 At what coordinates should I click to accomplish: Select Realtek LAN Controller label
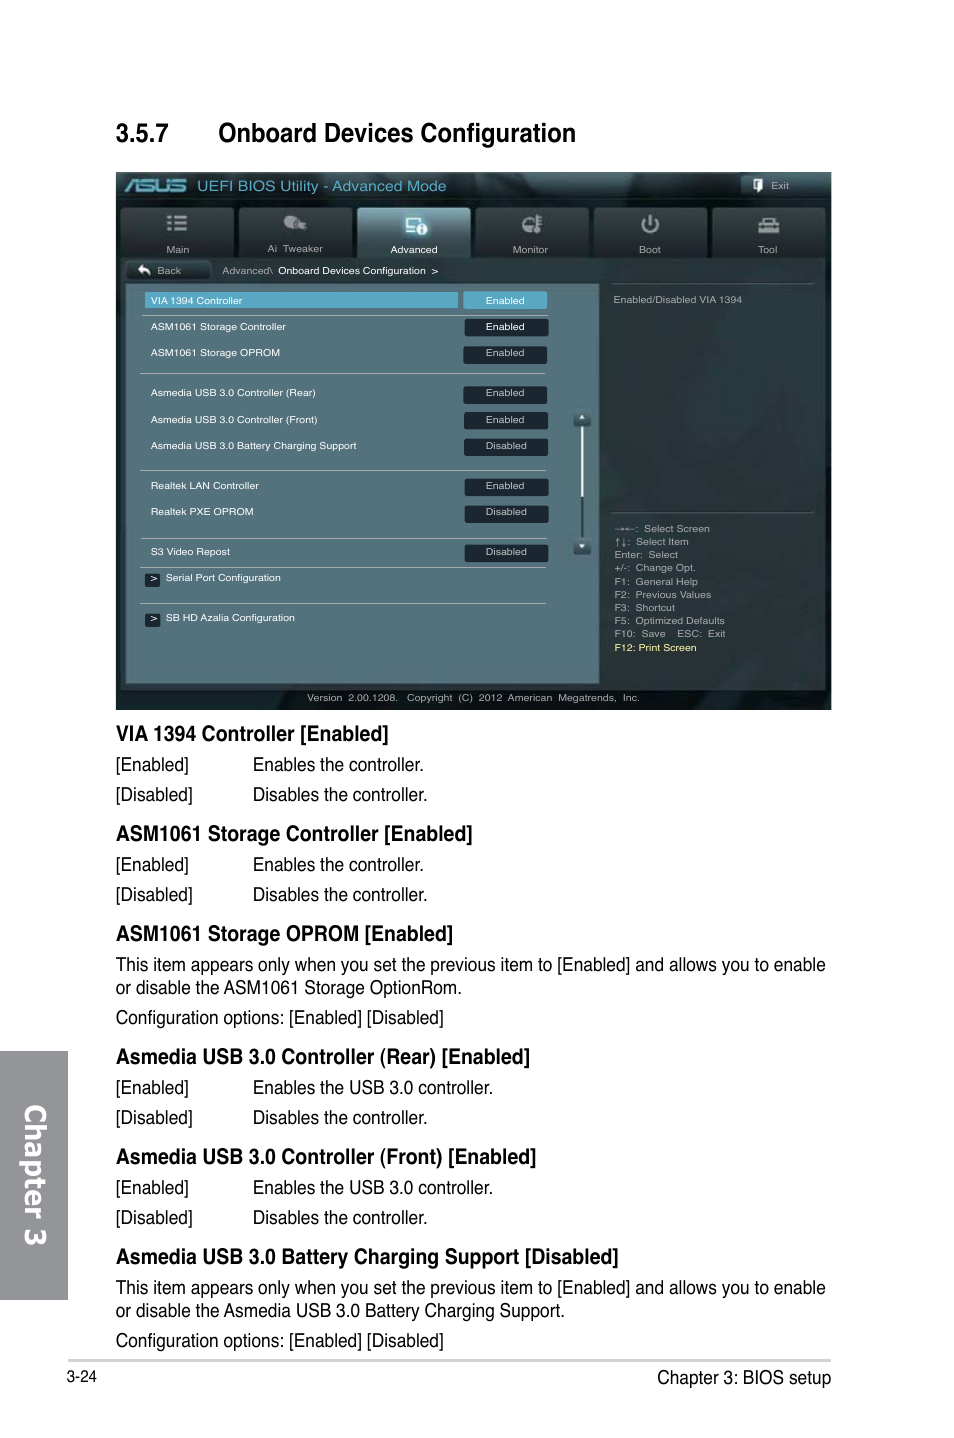204,486
